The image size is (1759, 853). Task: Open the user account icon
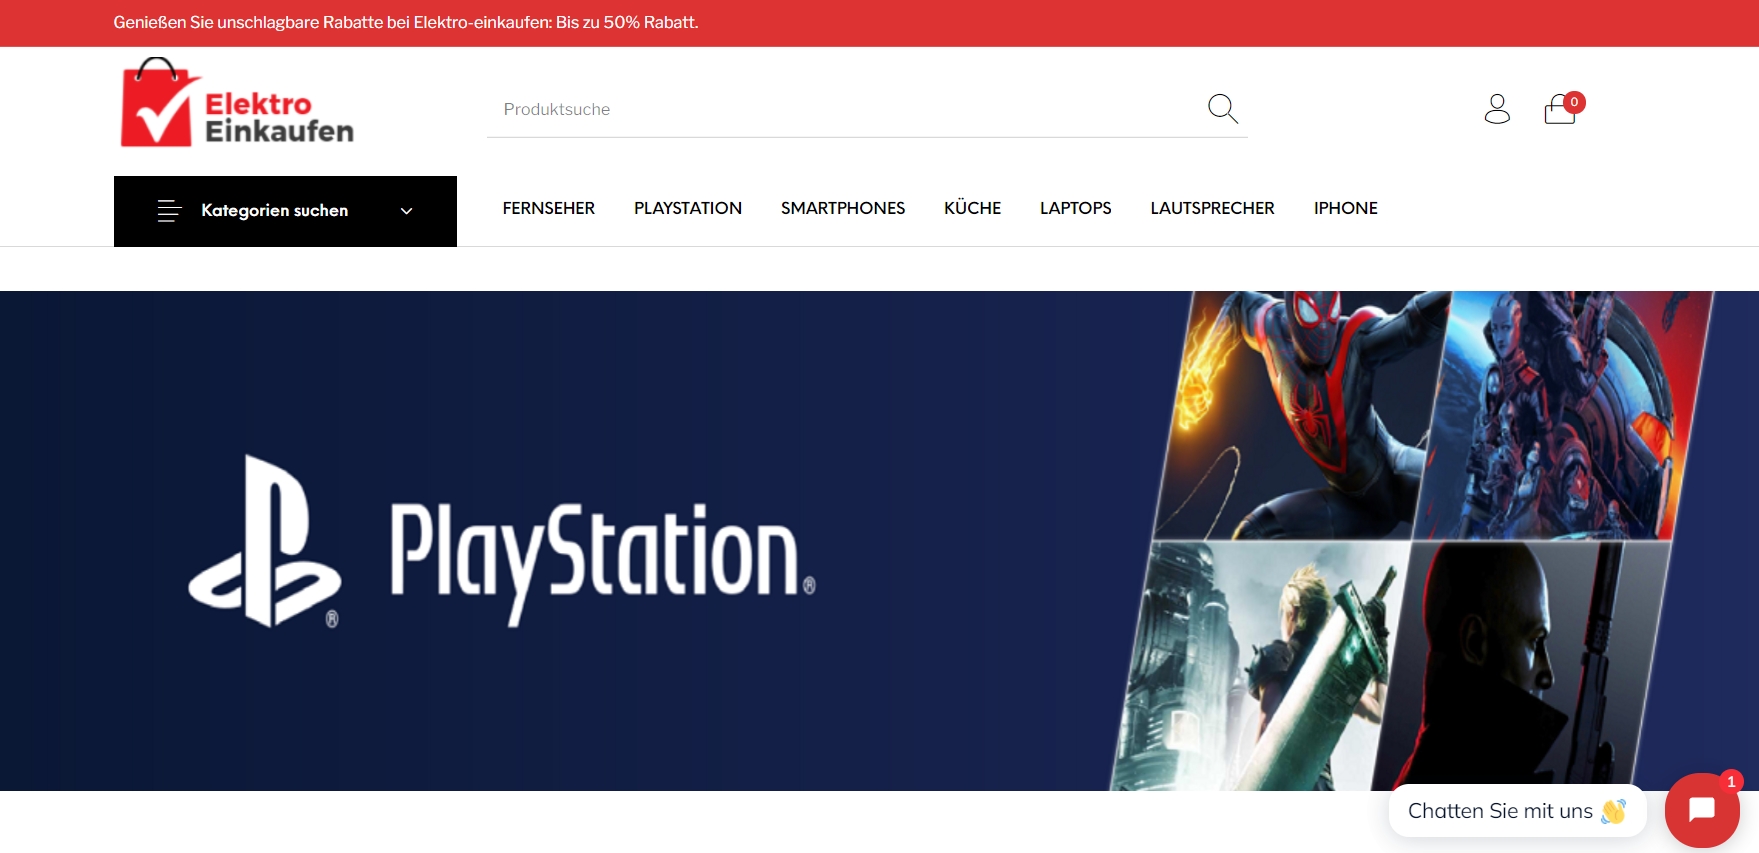(1497, 109)
